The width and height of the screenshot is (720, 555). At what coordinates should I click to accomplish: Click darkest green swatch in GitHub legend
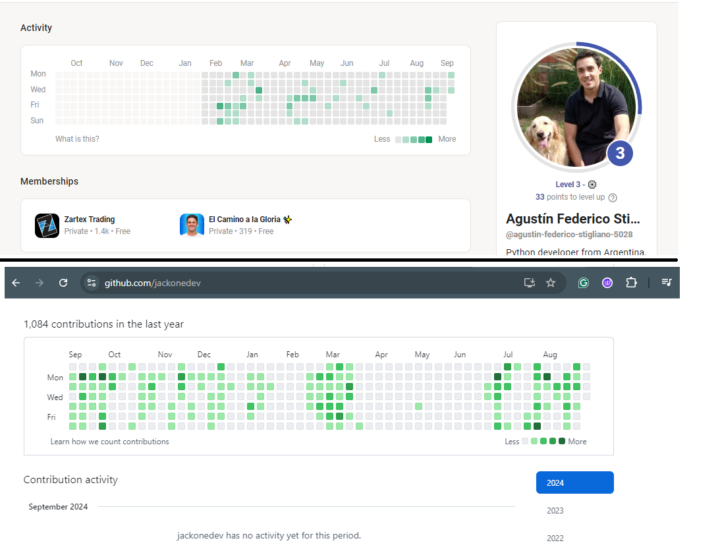click(x=562, y=441)
